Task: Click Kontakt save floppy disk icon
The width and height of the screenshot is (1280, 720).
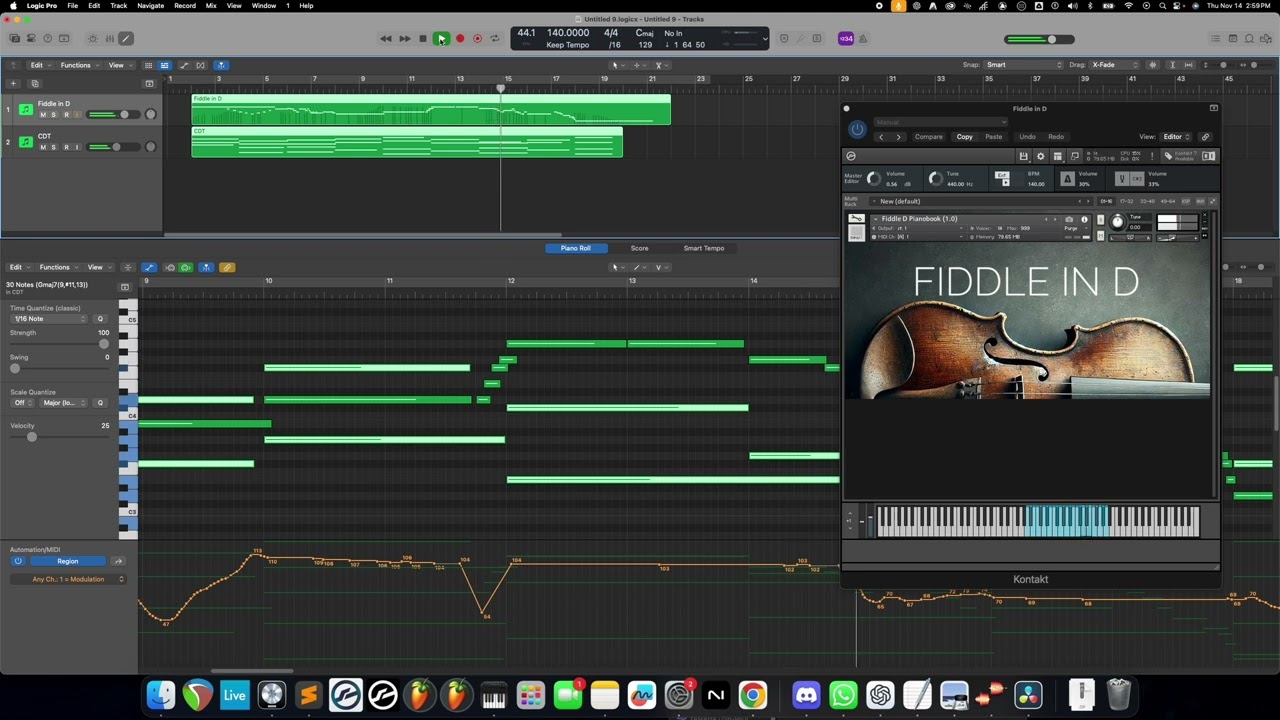Action: (1023, 156)
